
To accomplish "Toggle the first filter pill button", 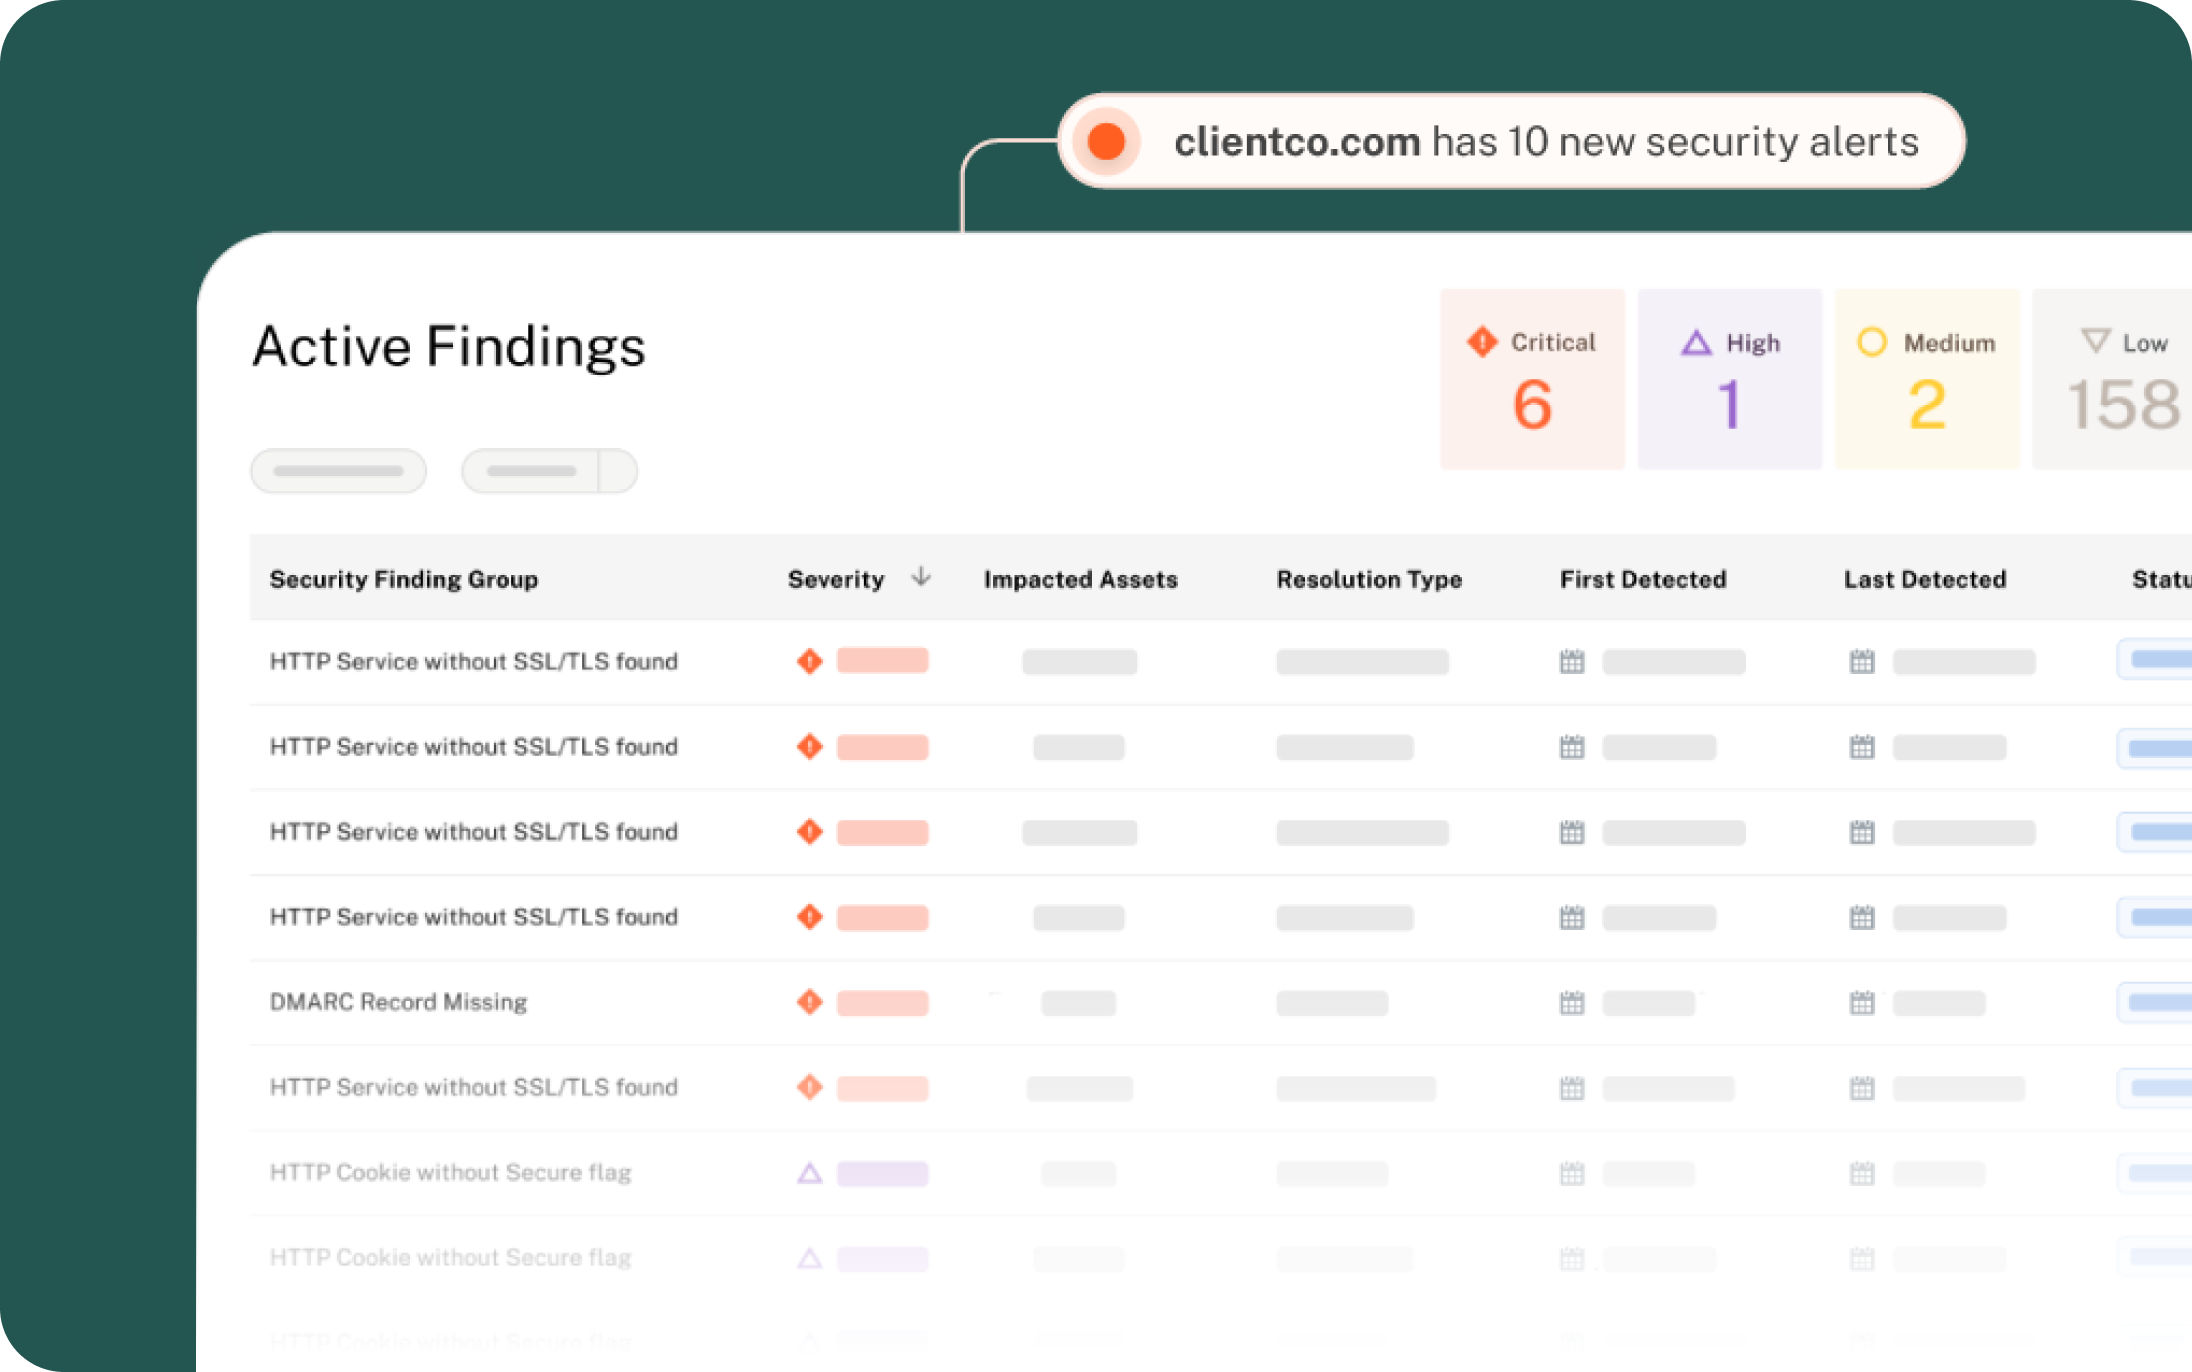I will pyautogui.click(x=338, y=469).
